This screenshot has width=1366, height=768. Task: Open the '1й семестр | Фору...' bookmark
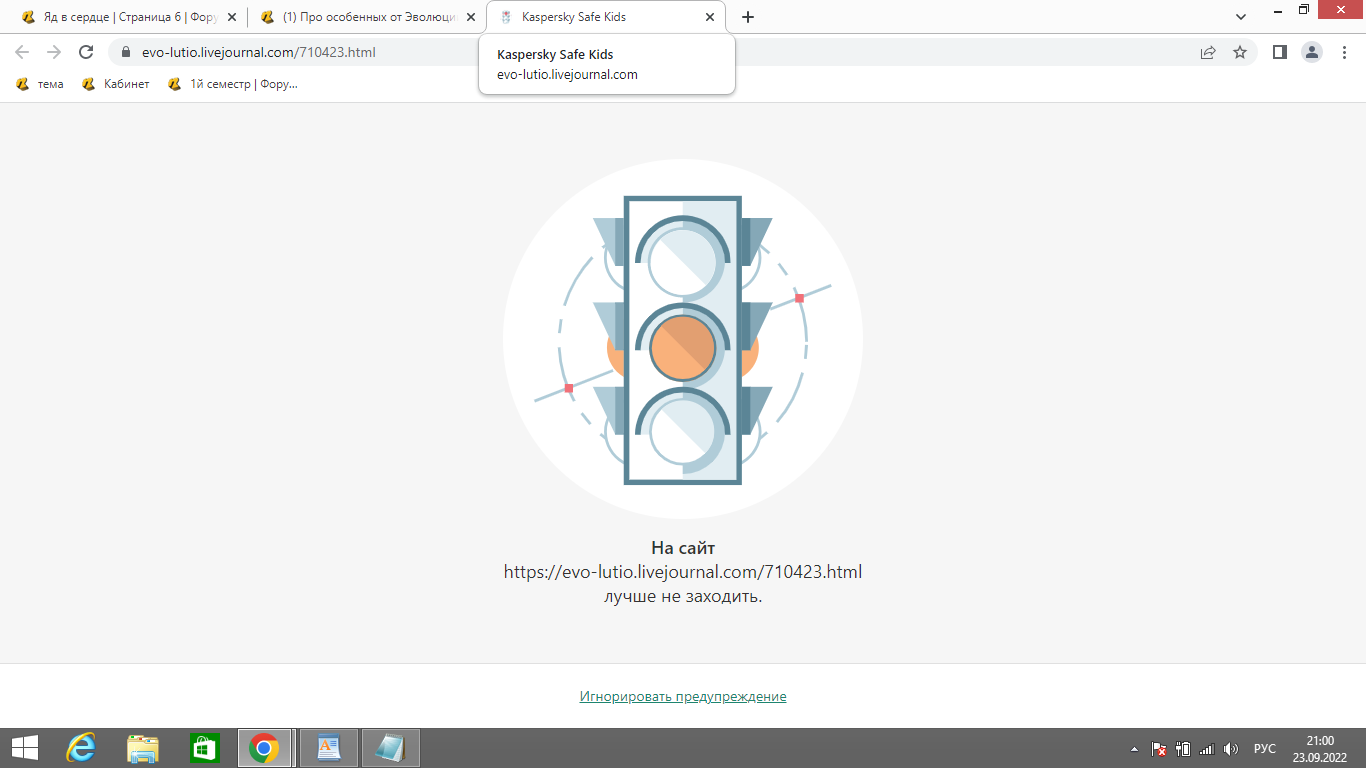233,84
